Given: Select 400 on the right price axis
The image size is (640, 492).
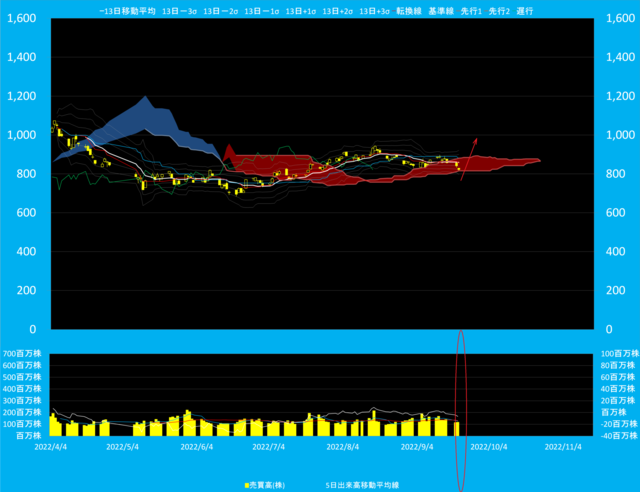Looking at the screenshot, I should pos(616,251).
